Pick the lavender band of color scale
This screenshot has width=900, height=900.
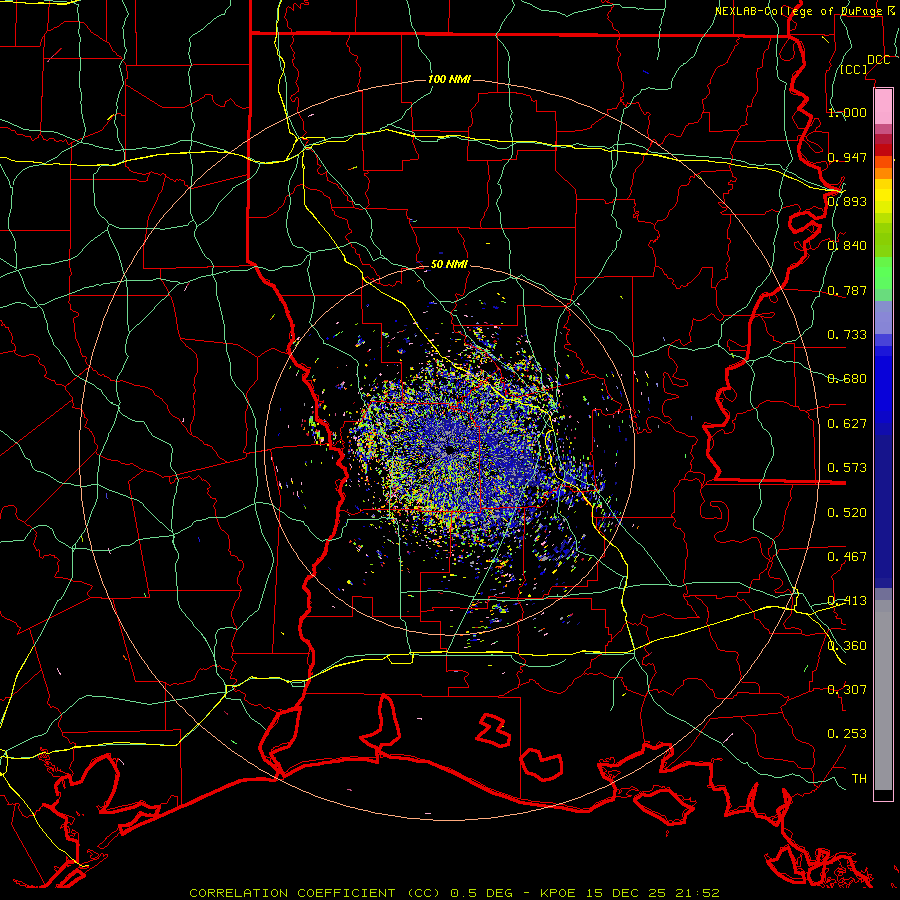pyautogui.click(x=883, y=317)
